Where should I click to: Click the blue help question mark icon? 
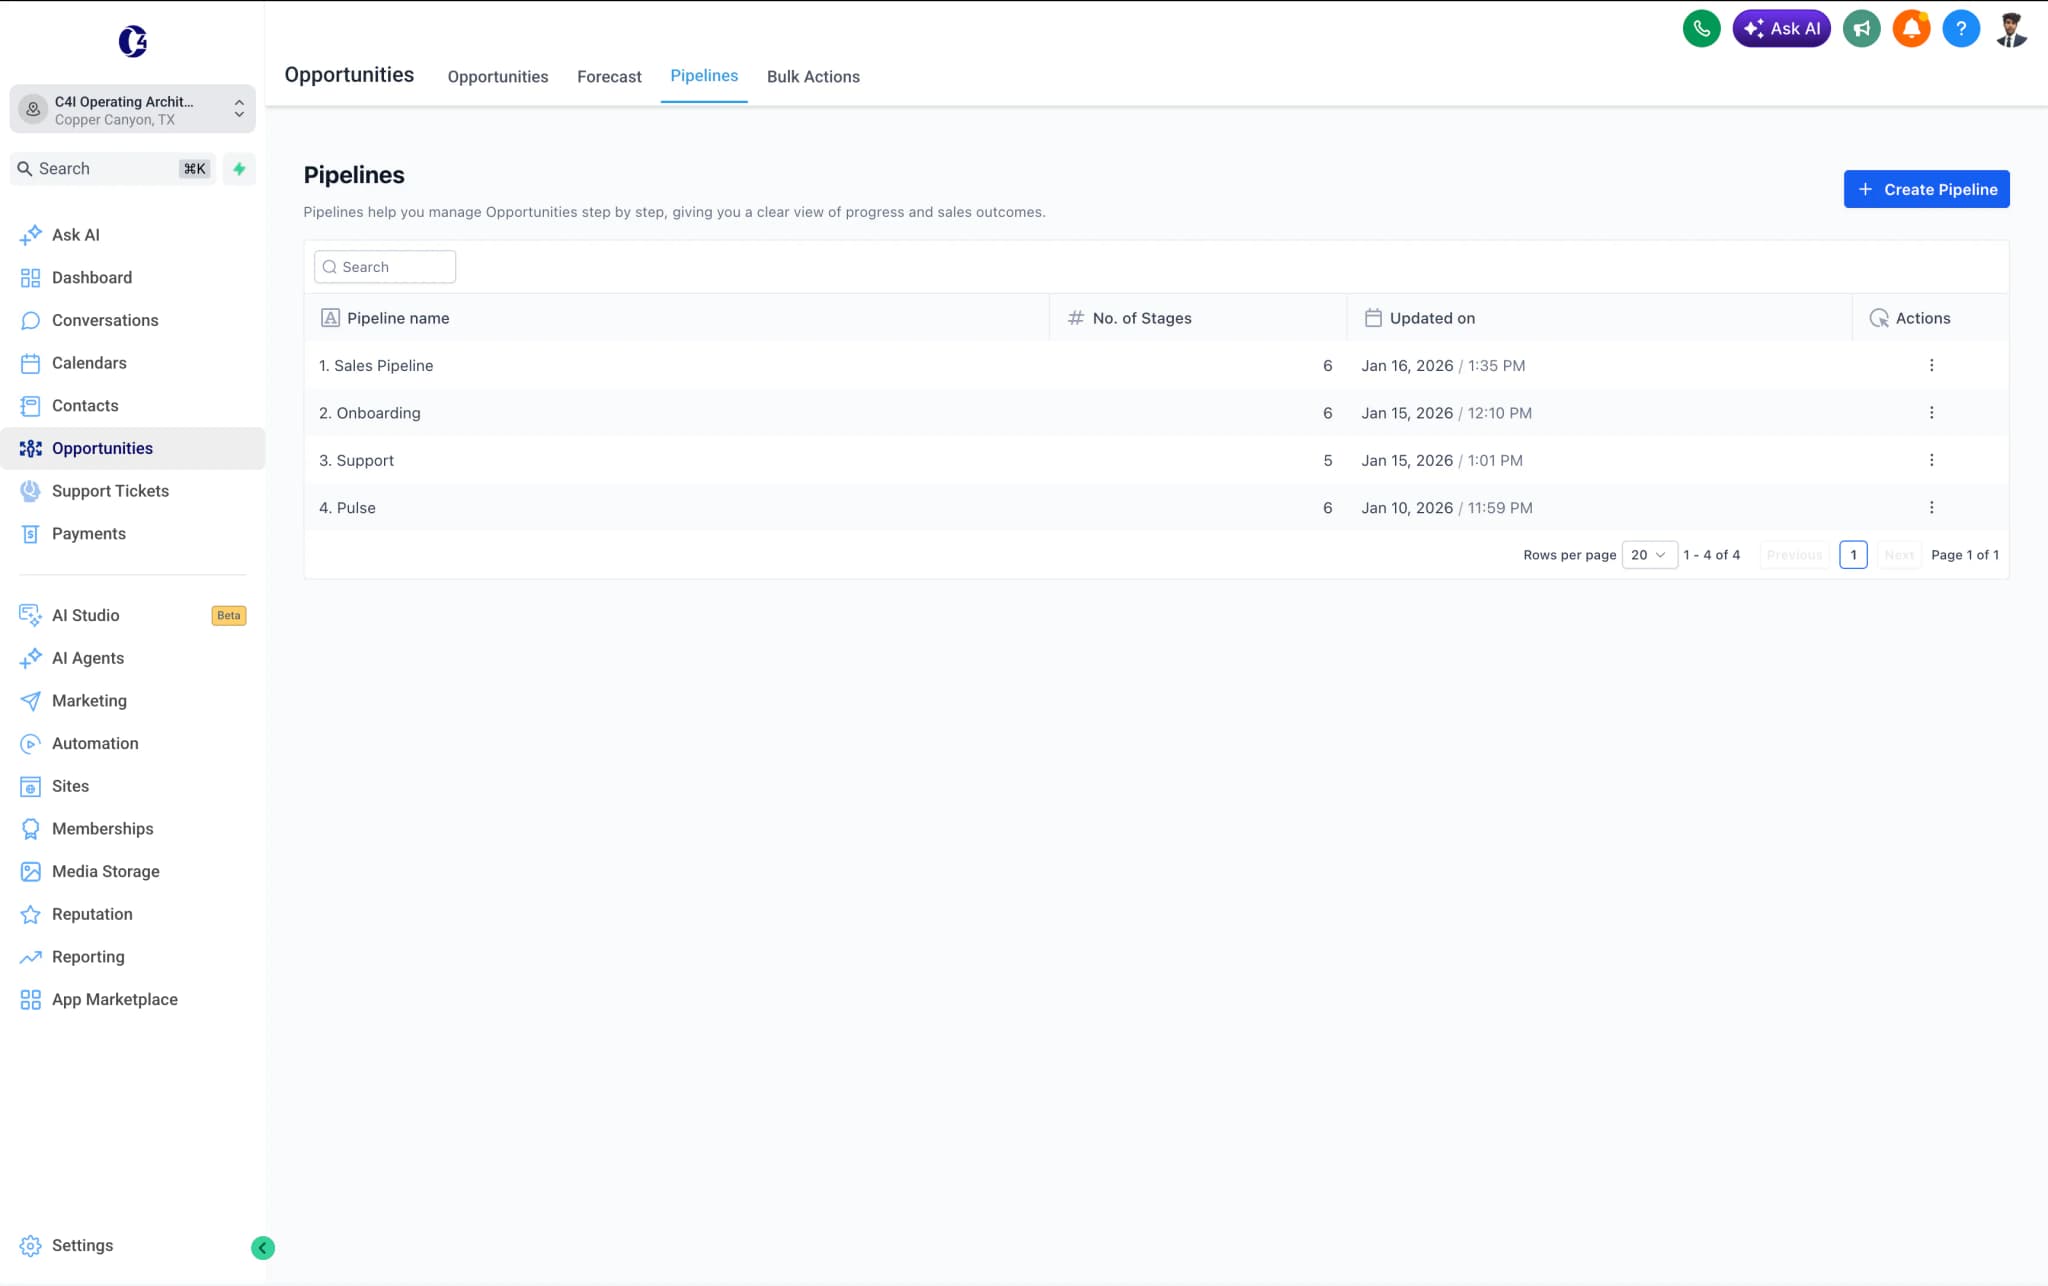tap(1961, 29)
